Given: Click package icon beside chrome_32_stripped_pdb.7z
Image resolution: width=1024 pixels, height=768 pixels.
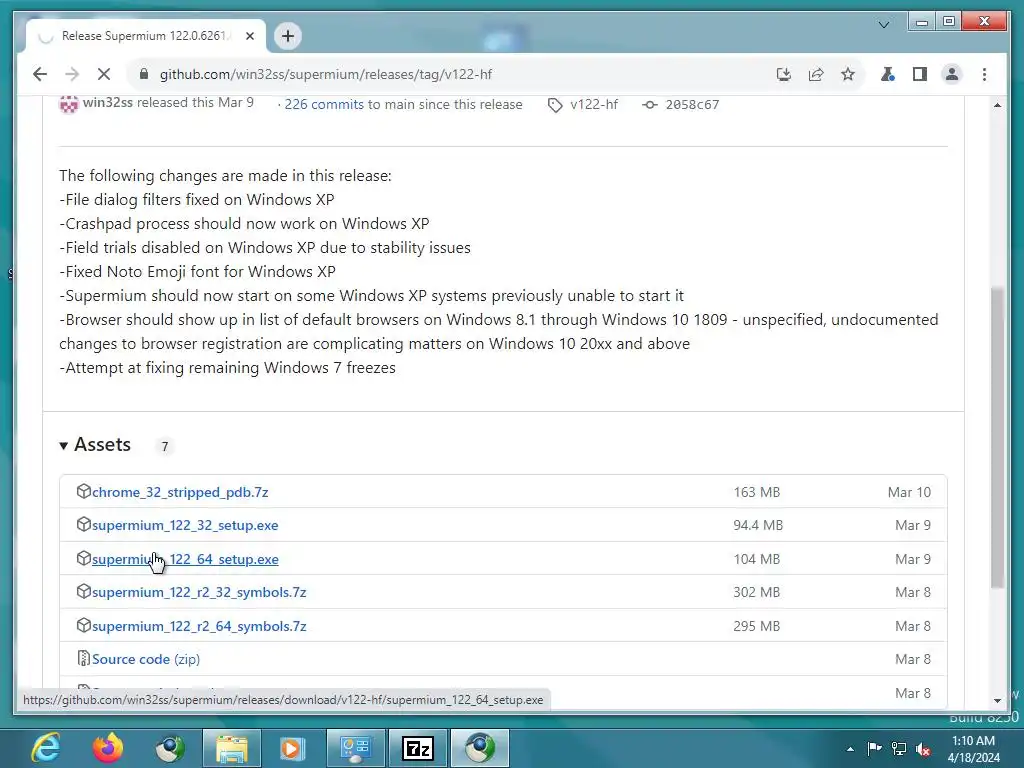Looking at the screenshot, I should pos(83,491).
